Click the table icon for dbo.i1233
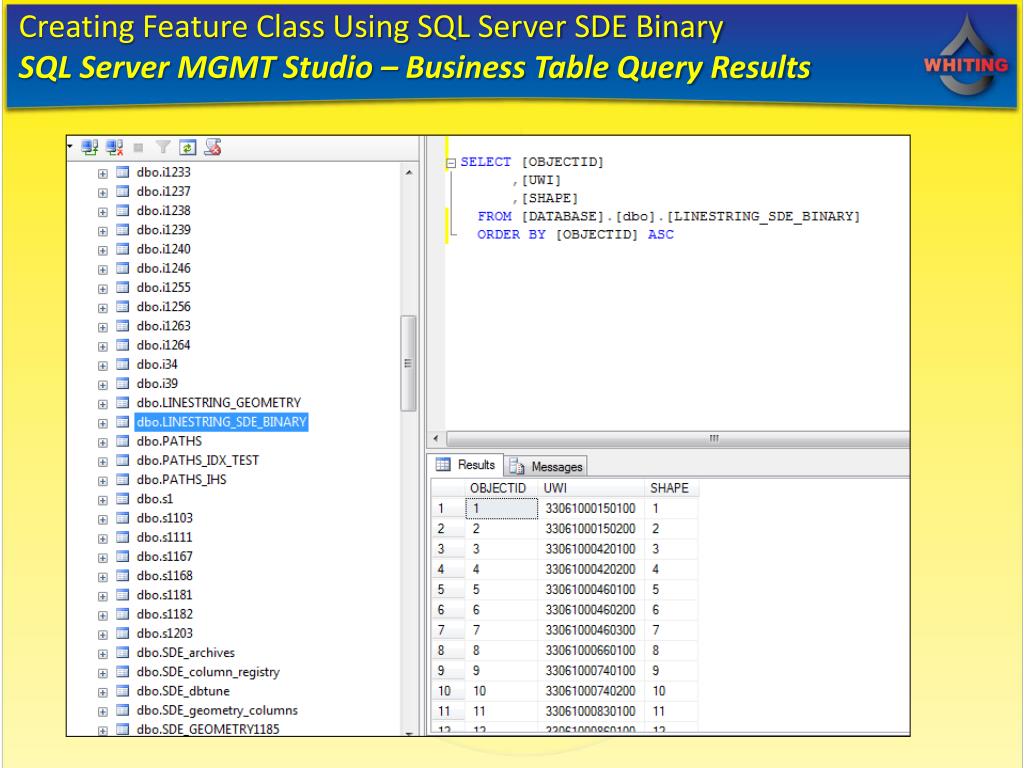The image size is (1024, 768). click(122, 172)
